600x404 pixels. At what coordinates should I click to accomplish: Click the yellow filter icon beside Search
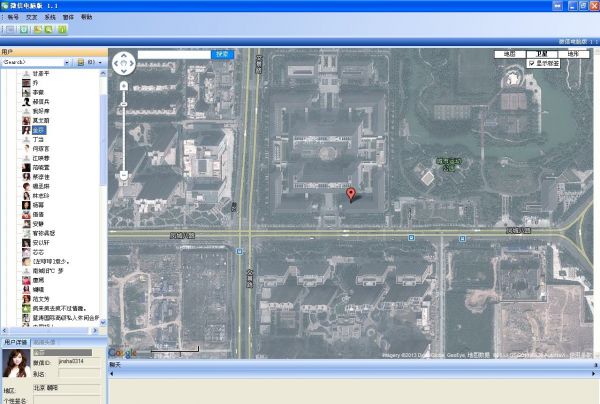coord(81,62)
